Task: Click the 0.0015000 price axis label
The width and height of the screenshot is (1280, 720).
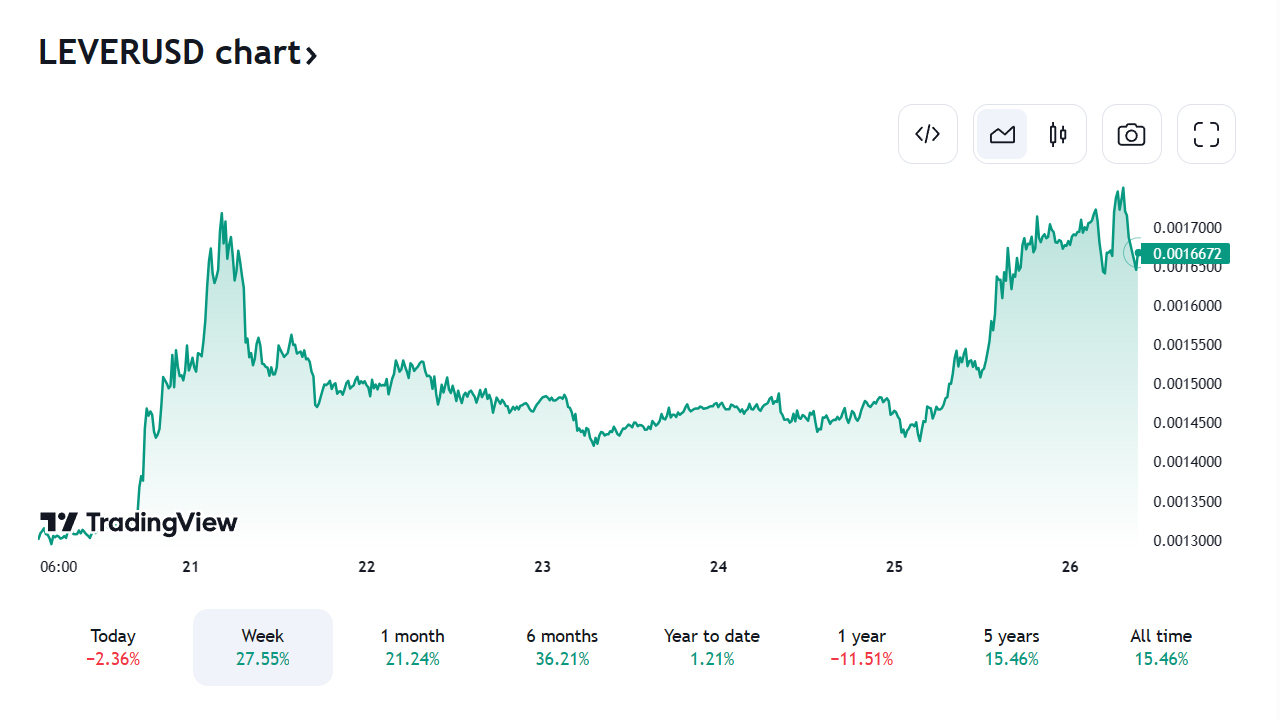Action: pos(1187,384)
